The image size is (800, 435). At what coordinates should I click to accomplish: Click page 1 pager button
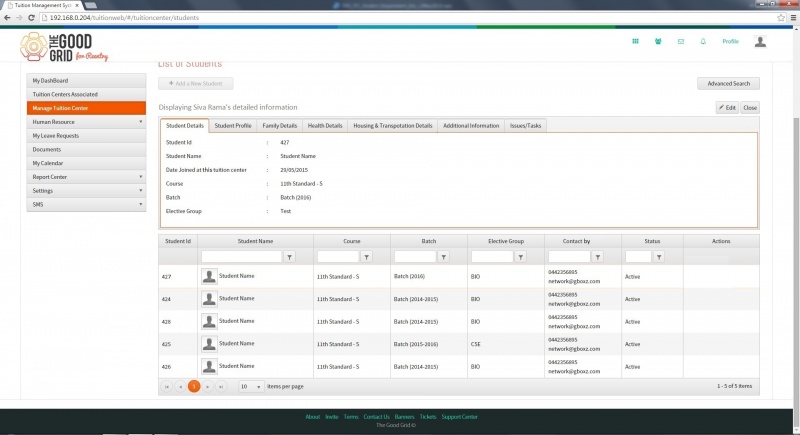coord(194,387)
